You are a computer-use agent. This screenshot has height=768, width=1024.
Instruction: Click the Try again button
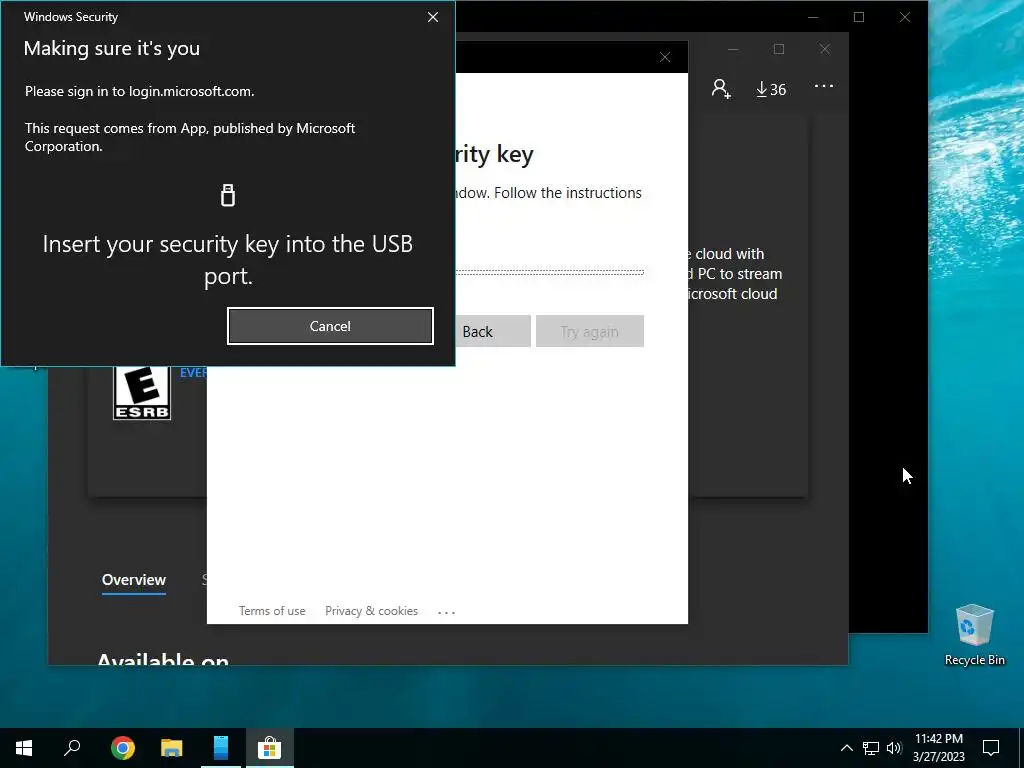pyautogui.click(x=590, y=331)
